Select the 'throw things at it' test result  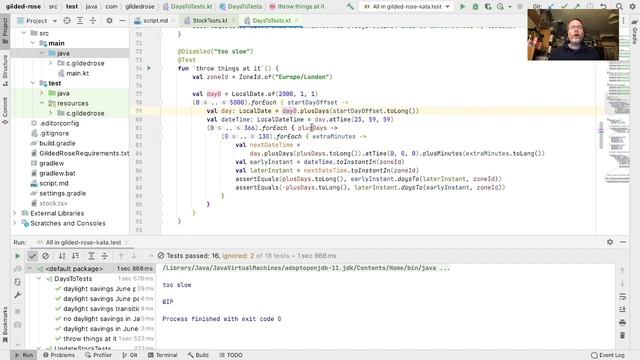pyautogui.click(x=90, y=339)
